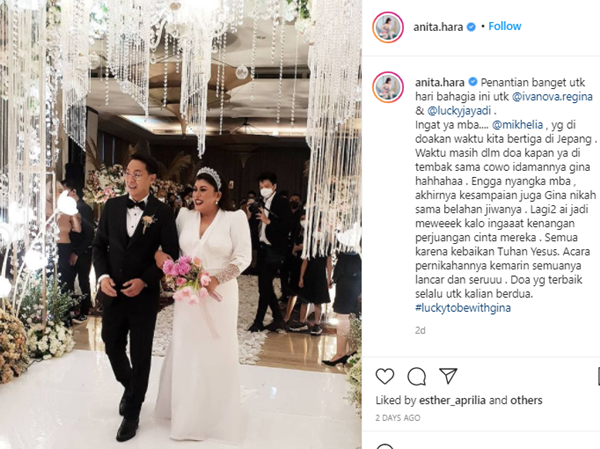Click the bookmark save icon at right edge
Viewport: 600px width, 449px height.
598,376
